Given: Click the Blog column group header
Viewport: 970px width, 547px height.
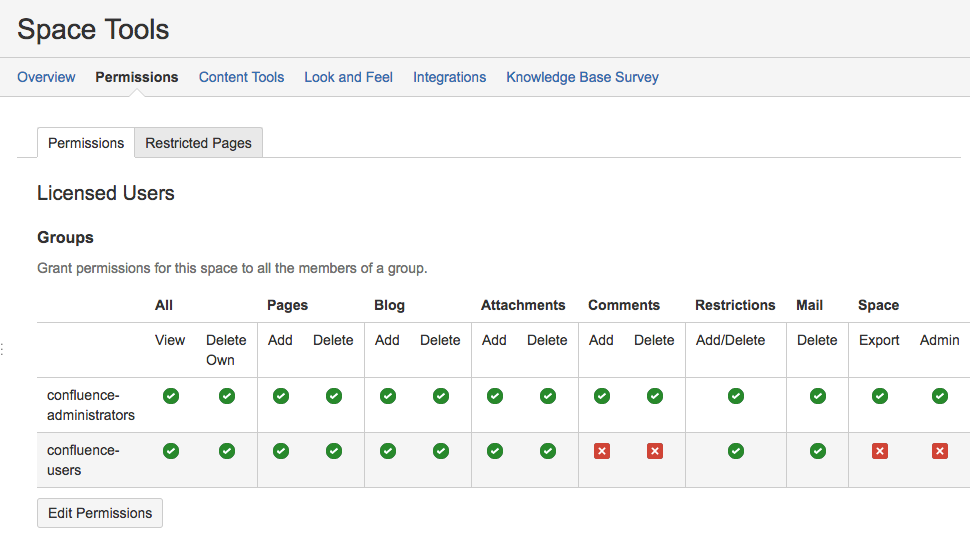Looking at the screenshot, I should (x=389, y=305).
